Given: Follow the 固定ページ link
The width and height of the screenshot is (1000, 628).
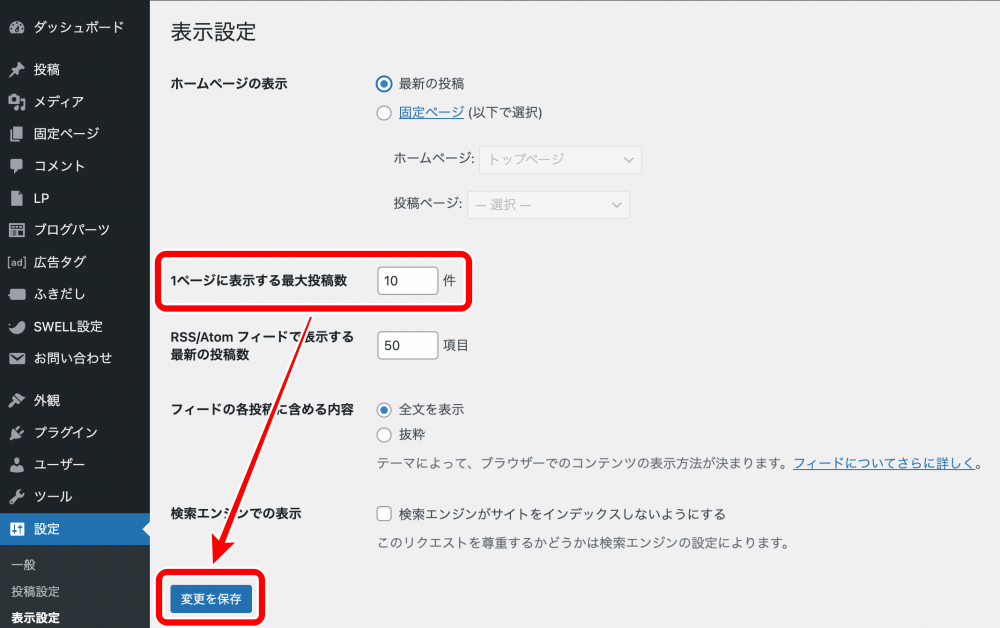Looking at the screenshot, I should [431, 112].
